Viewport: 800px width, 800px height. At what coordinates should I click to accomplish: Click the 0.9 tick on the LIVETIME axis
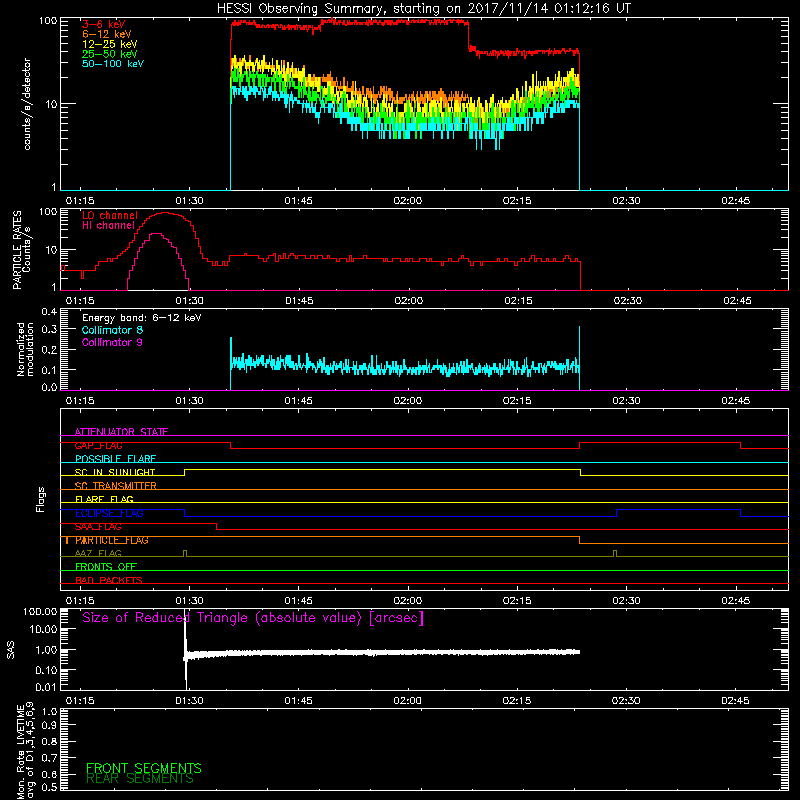coord(49,726)
